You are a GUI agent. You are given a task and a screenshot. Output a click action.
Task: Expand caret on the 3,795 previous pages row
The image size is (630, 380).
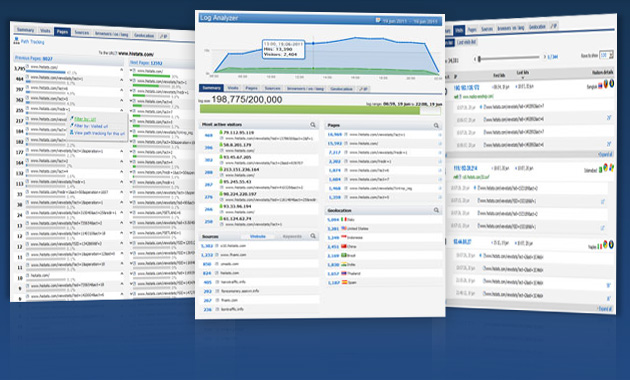coord(121,70)
